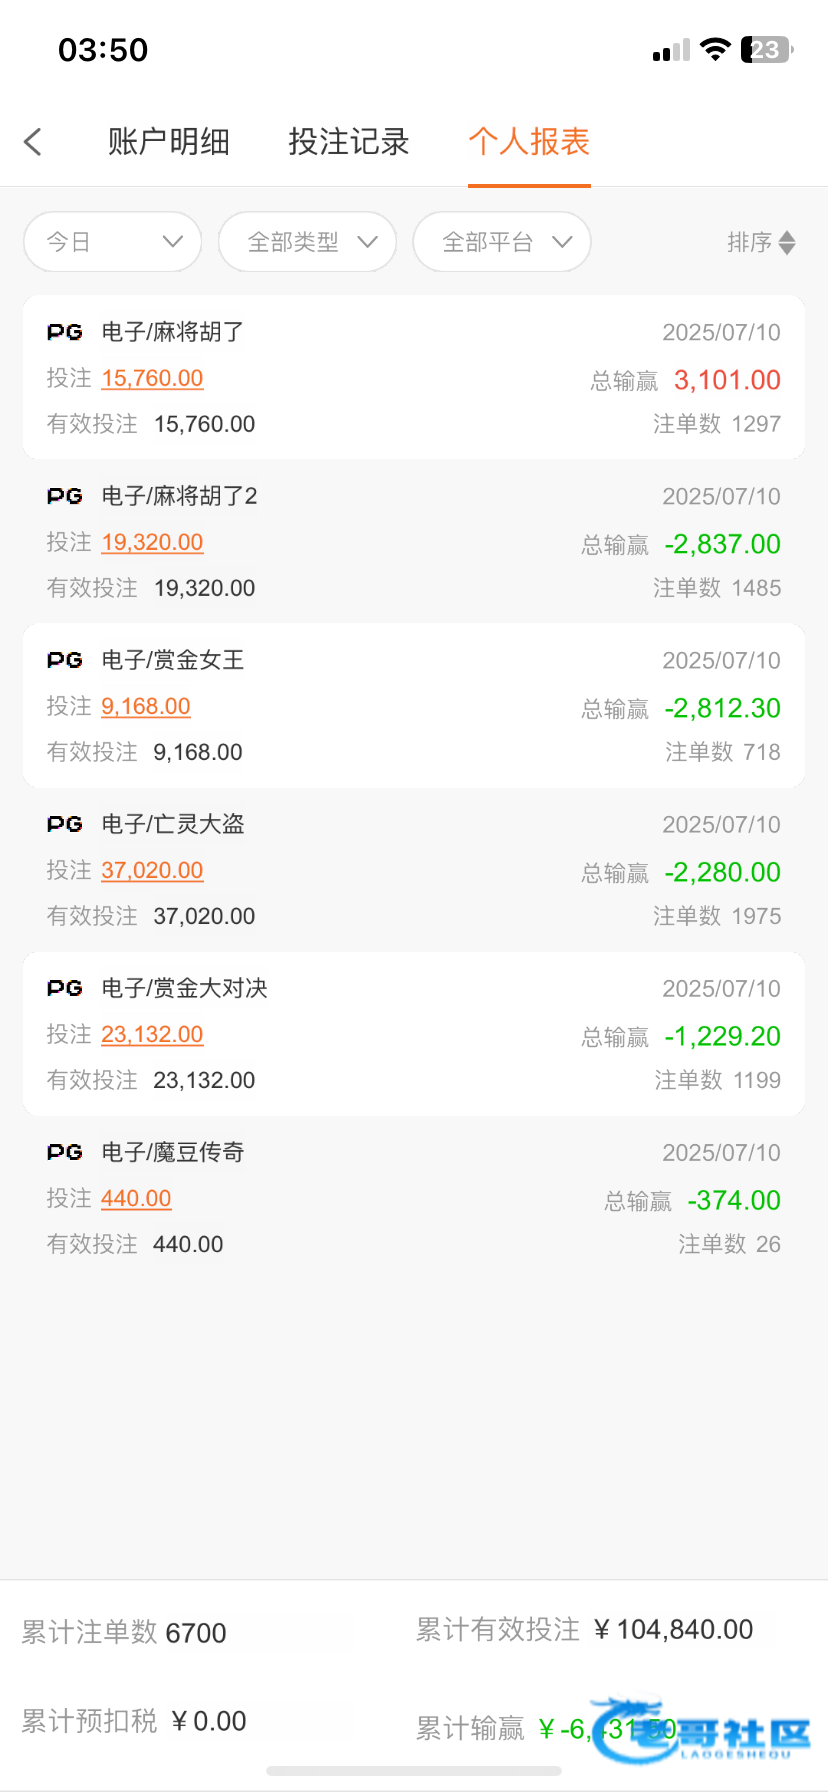Expand the 全部类型 filter dropdown
Viewport: 828px width, 1792px height.
307,242
